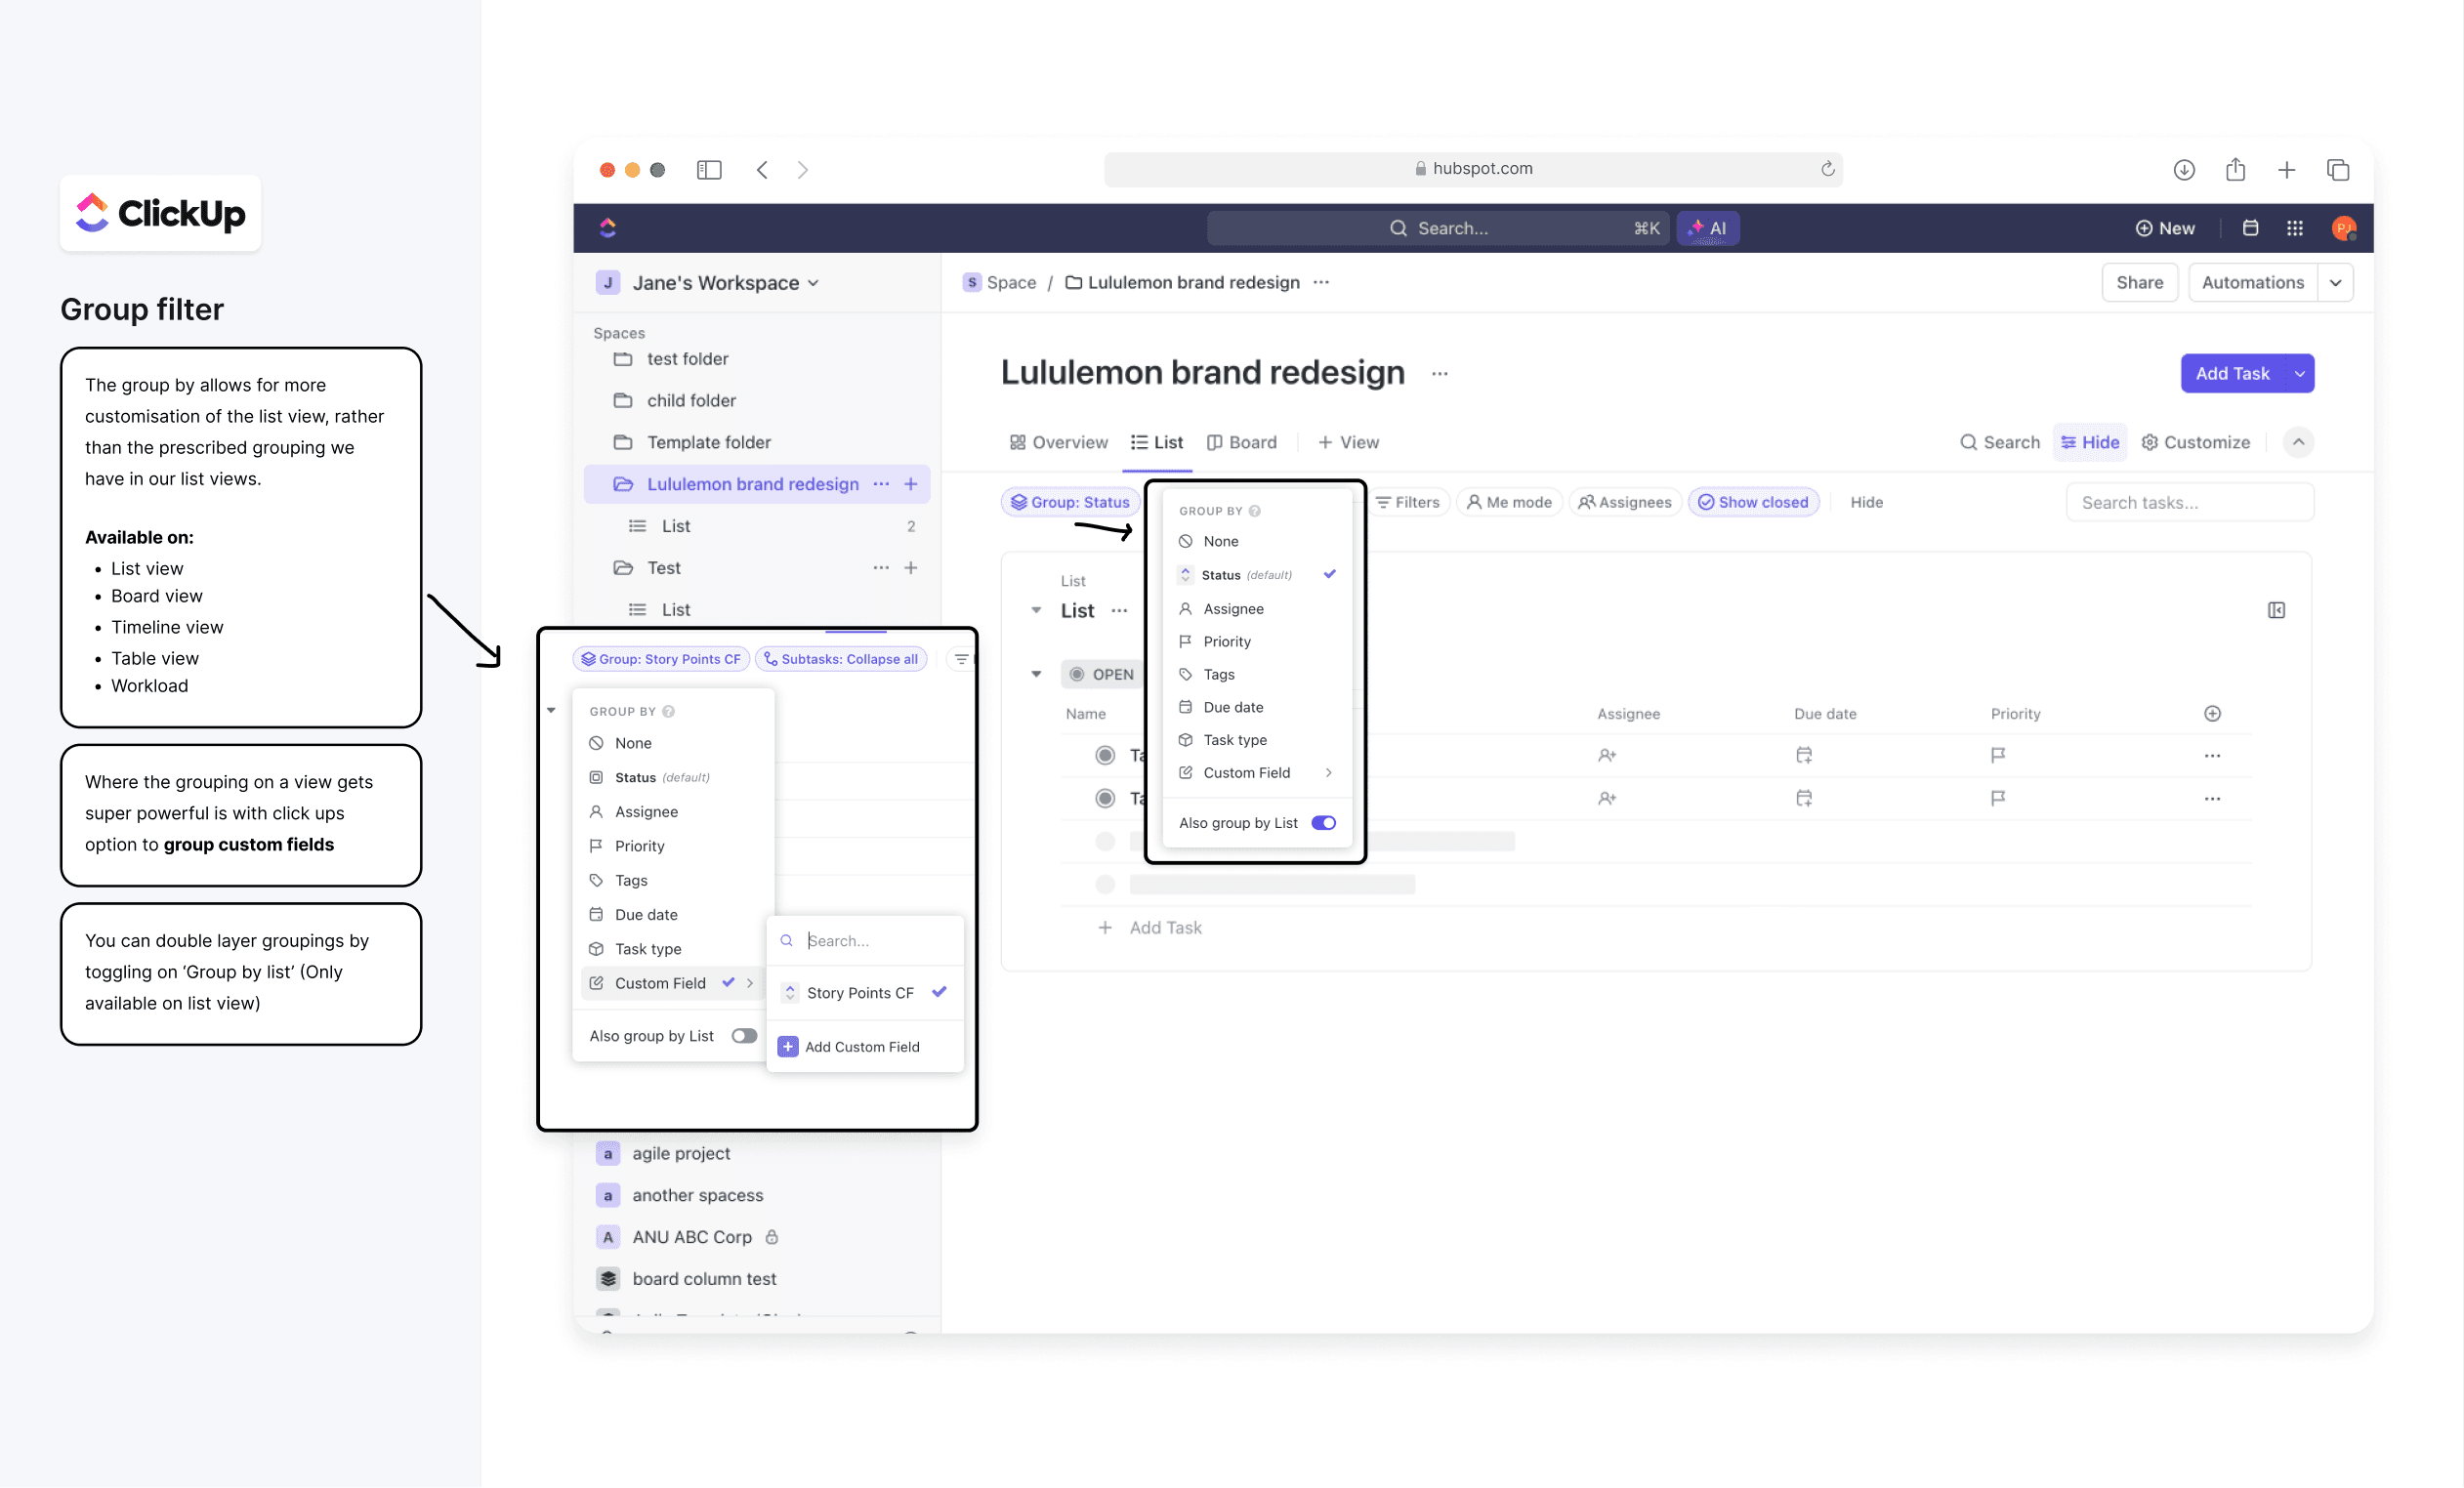The width and height of the screenshot is (2464, 1488).
Task: Click the plus next to Lululemon brand redesign folder
Action: pos(911,484)
